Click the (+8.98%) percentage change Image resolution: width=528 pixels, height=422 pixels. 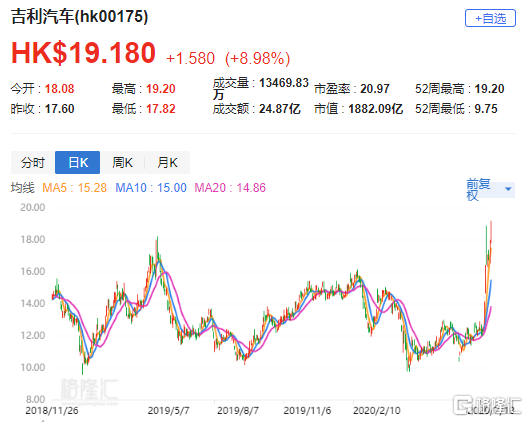pyautogui.click(x=258, y=58)
